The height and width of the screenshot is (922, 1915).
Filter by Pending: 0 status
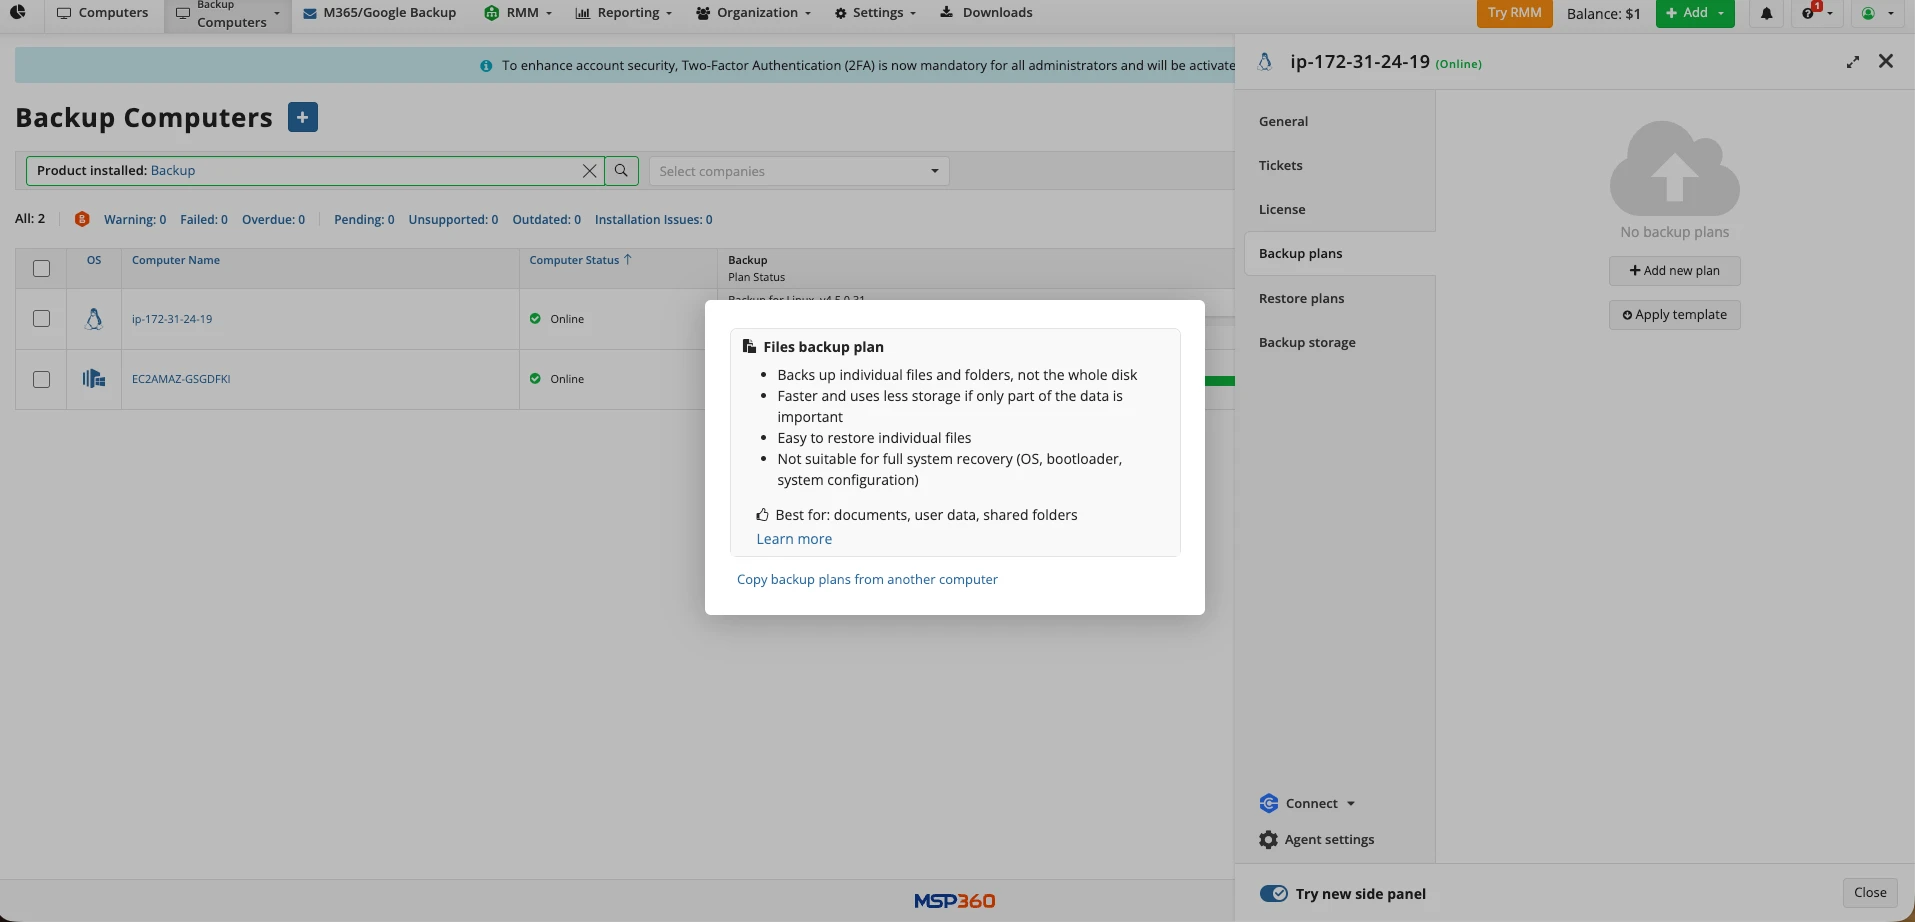click(x=364, y=220)
